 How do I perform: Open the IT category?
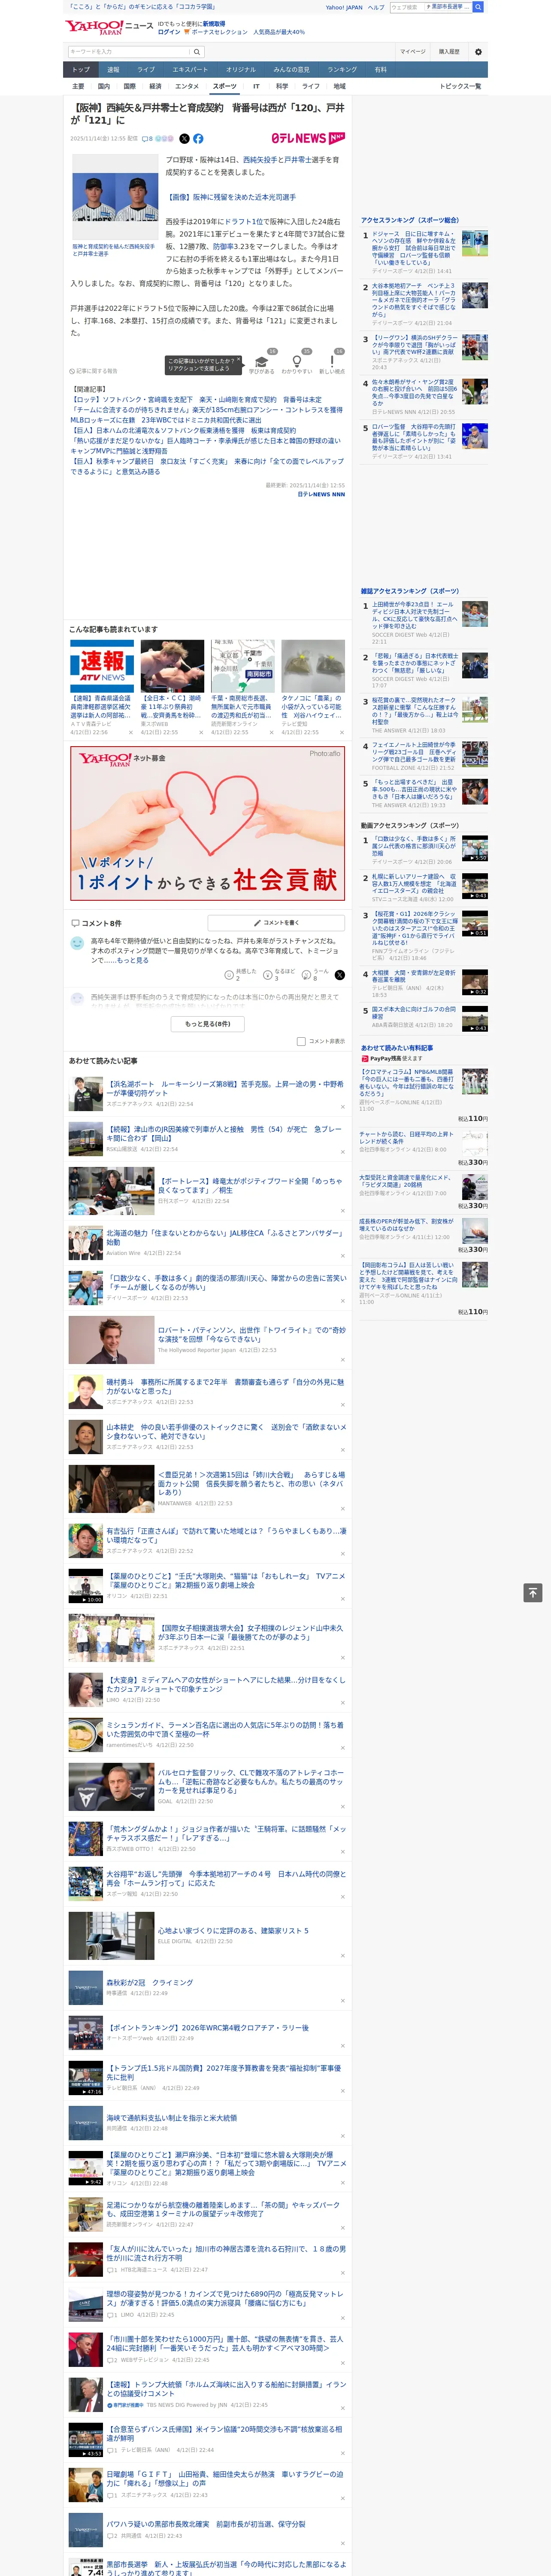[x=256, y=86]
